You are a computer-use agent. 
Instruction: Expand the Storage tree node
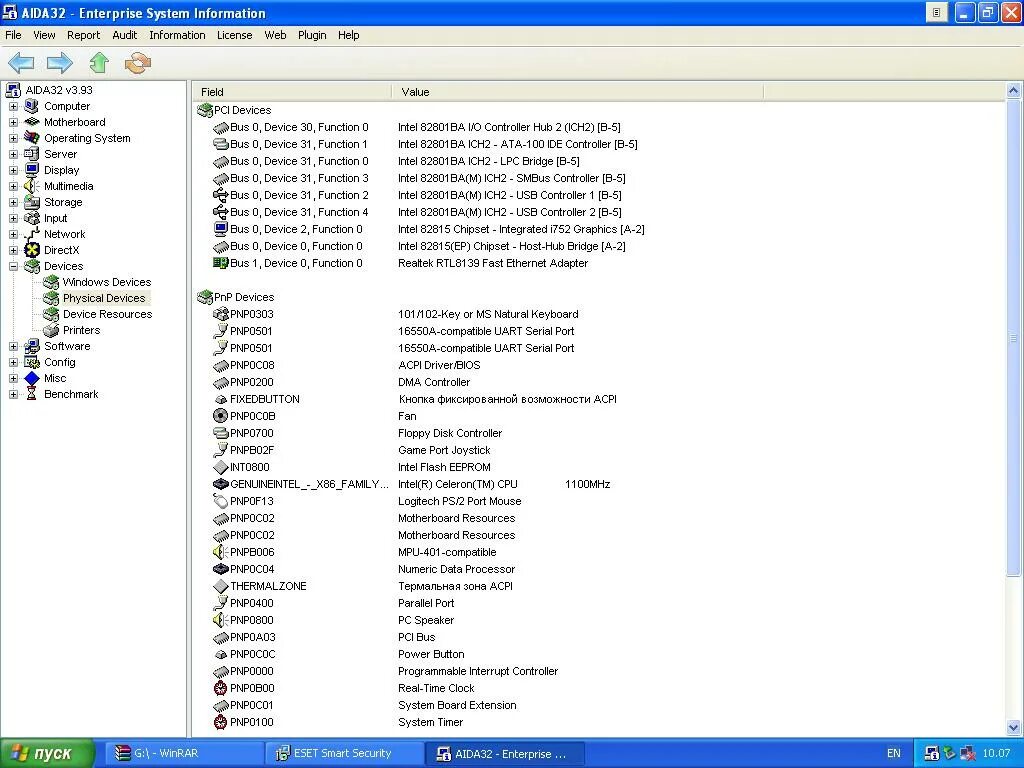coord(13,202)
